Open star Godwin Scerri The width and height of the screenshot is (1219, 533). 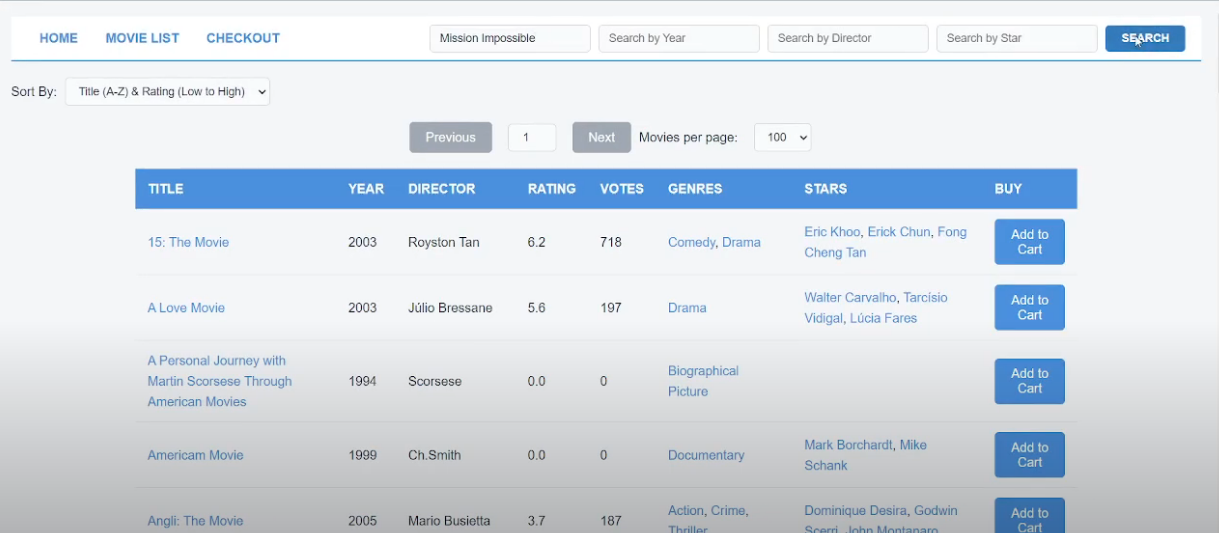tap(880, 521)
